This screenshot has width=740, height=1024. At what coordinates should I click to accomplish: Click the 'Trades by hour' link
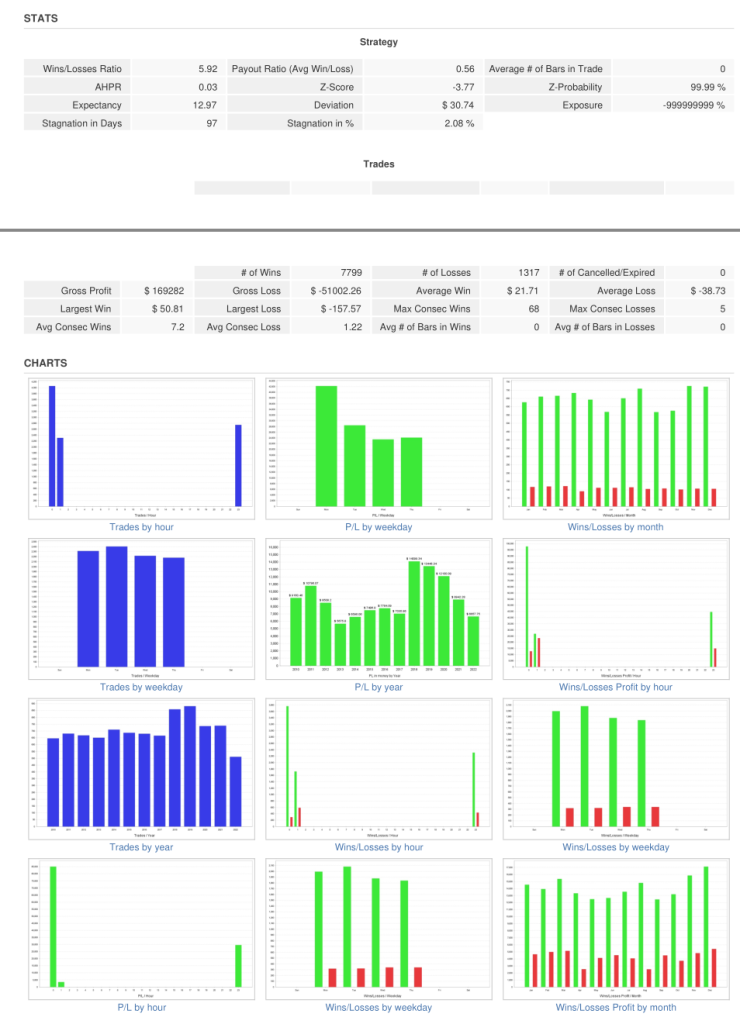(142, 527)
